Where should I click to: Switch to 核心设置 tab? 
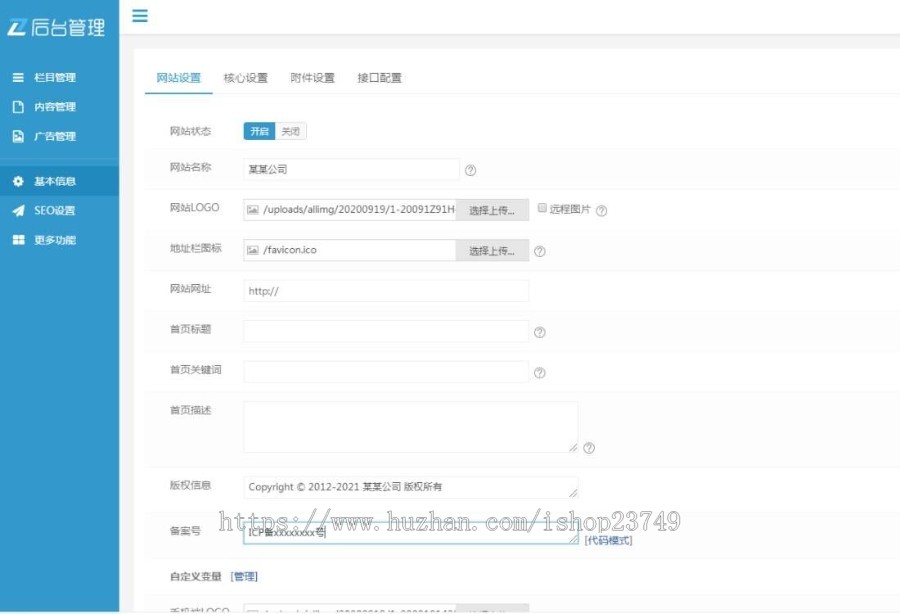[246, 78]
